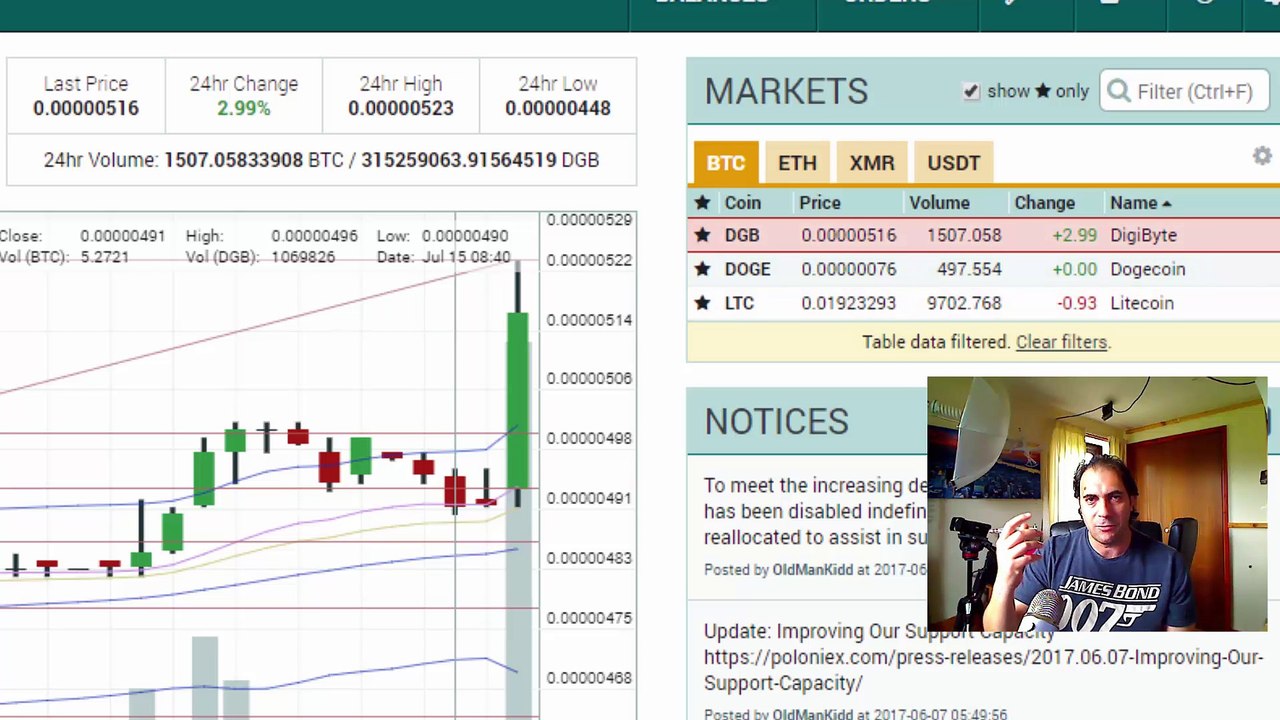This screenshot has height=720, width=1280.
Task: Toggle the star favorite for DGB row
Action: pos(702,235)
